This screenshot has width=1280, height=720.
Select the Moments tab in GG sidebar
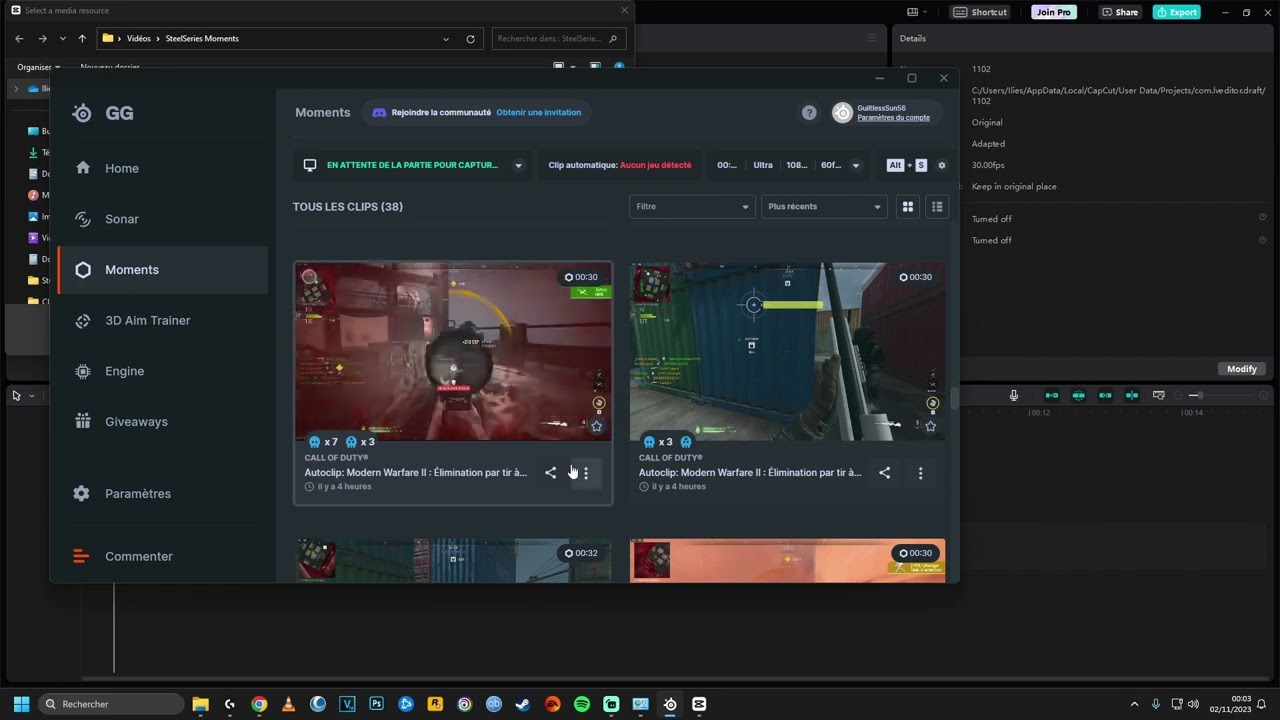[163, 270]
